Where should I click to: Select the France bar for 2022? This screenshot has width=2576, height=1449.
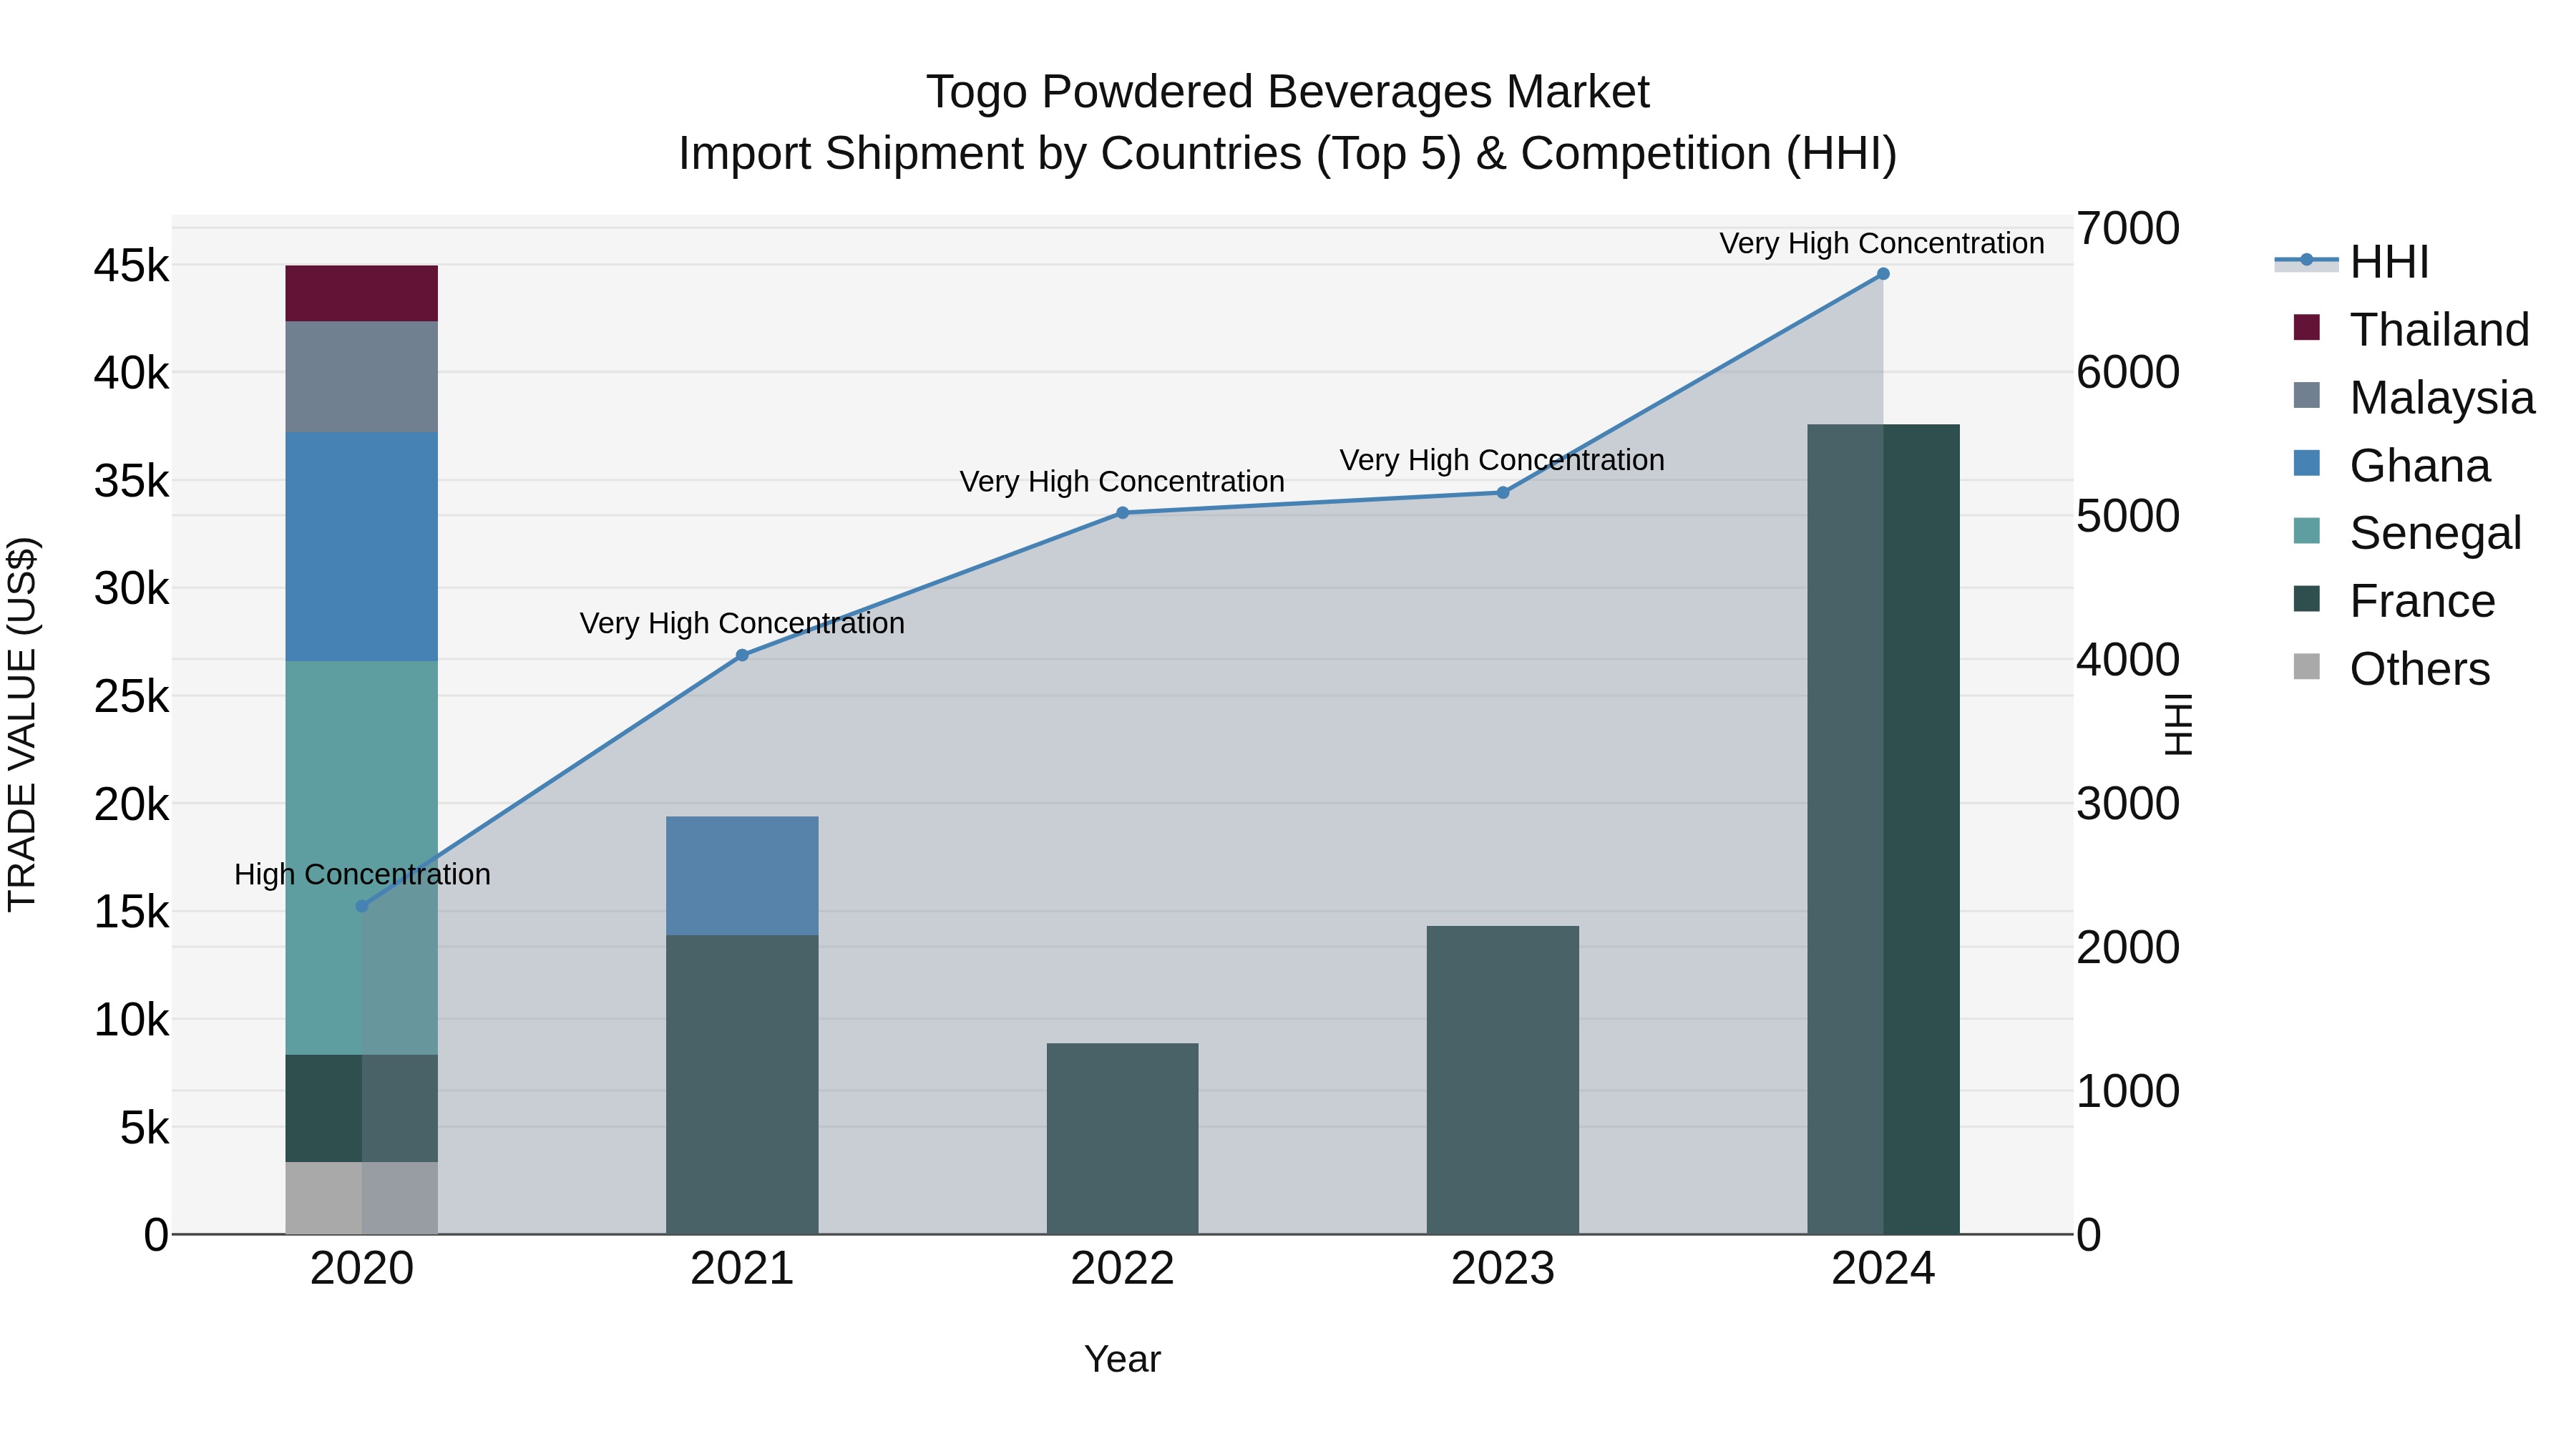(x=1122, y=1139)
